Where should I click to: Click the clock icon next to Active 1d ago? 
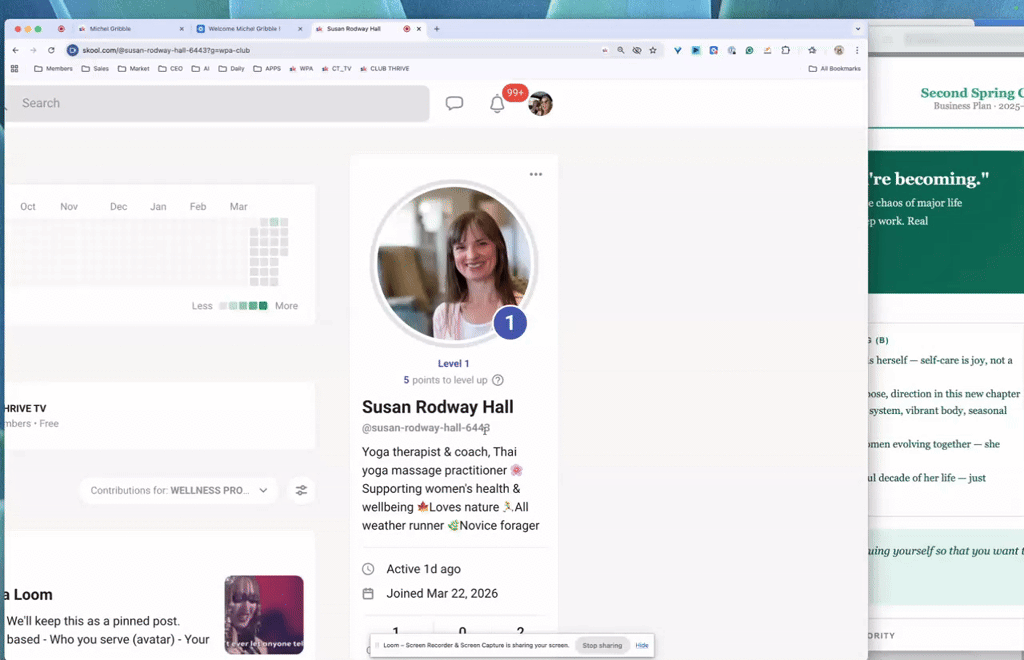[368, 569]
